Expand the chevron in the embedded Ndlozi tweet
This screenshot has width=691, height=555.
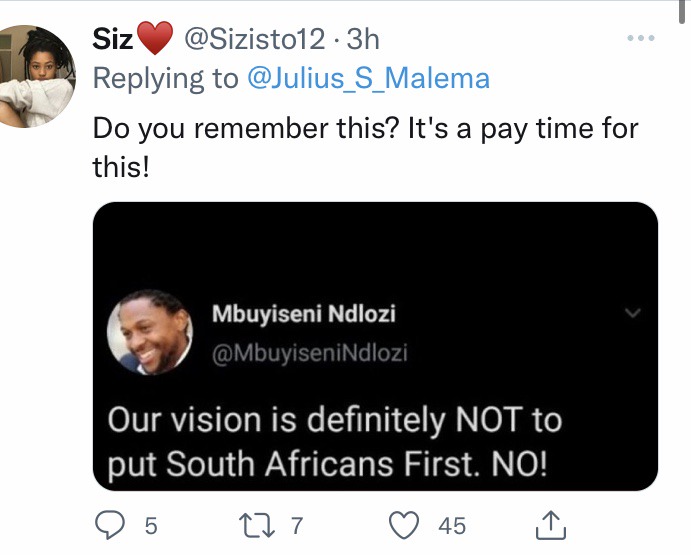tap(633, 313)
